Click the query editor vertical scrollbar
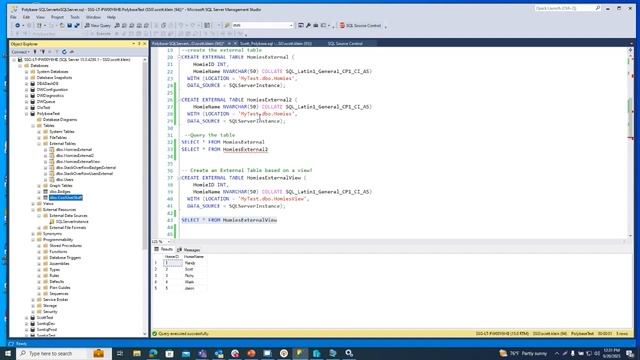 point(630,143)
